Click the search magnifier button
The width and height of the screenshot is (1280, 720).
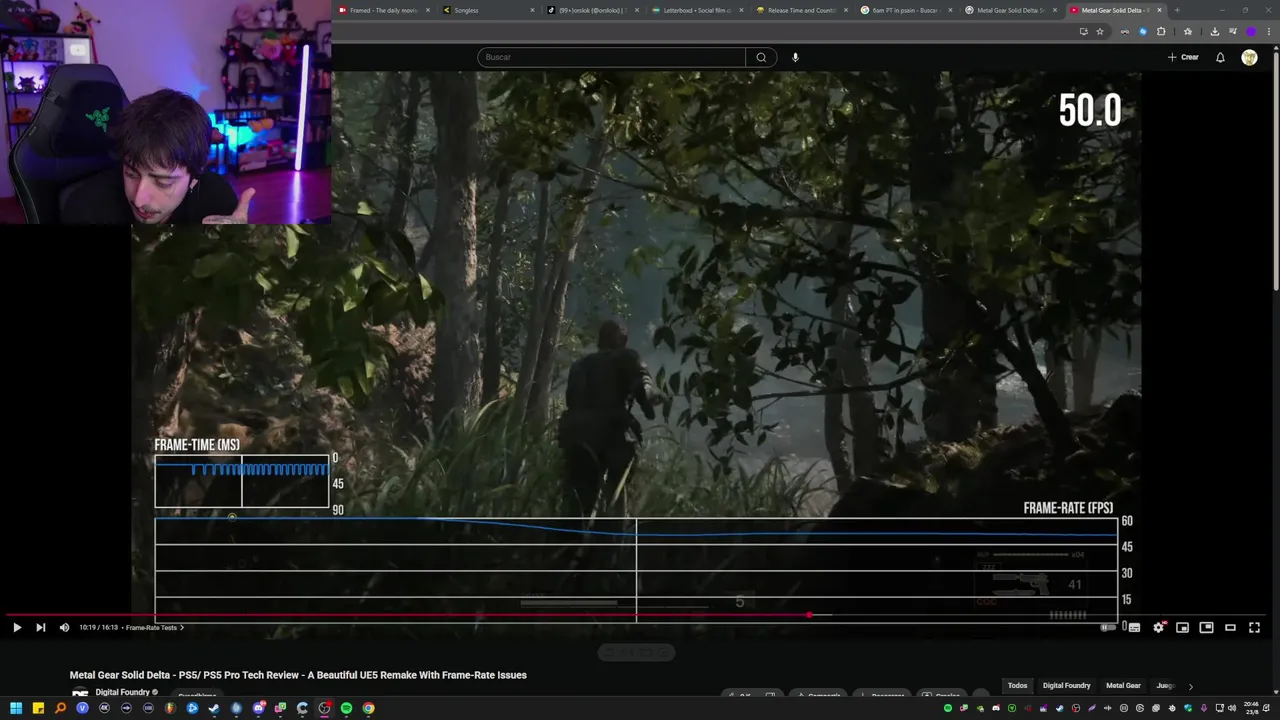click(x=761, y=57)
